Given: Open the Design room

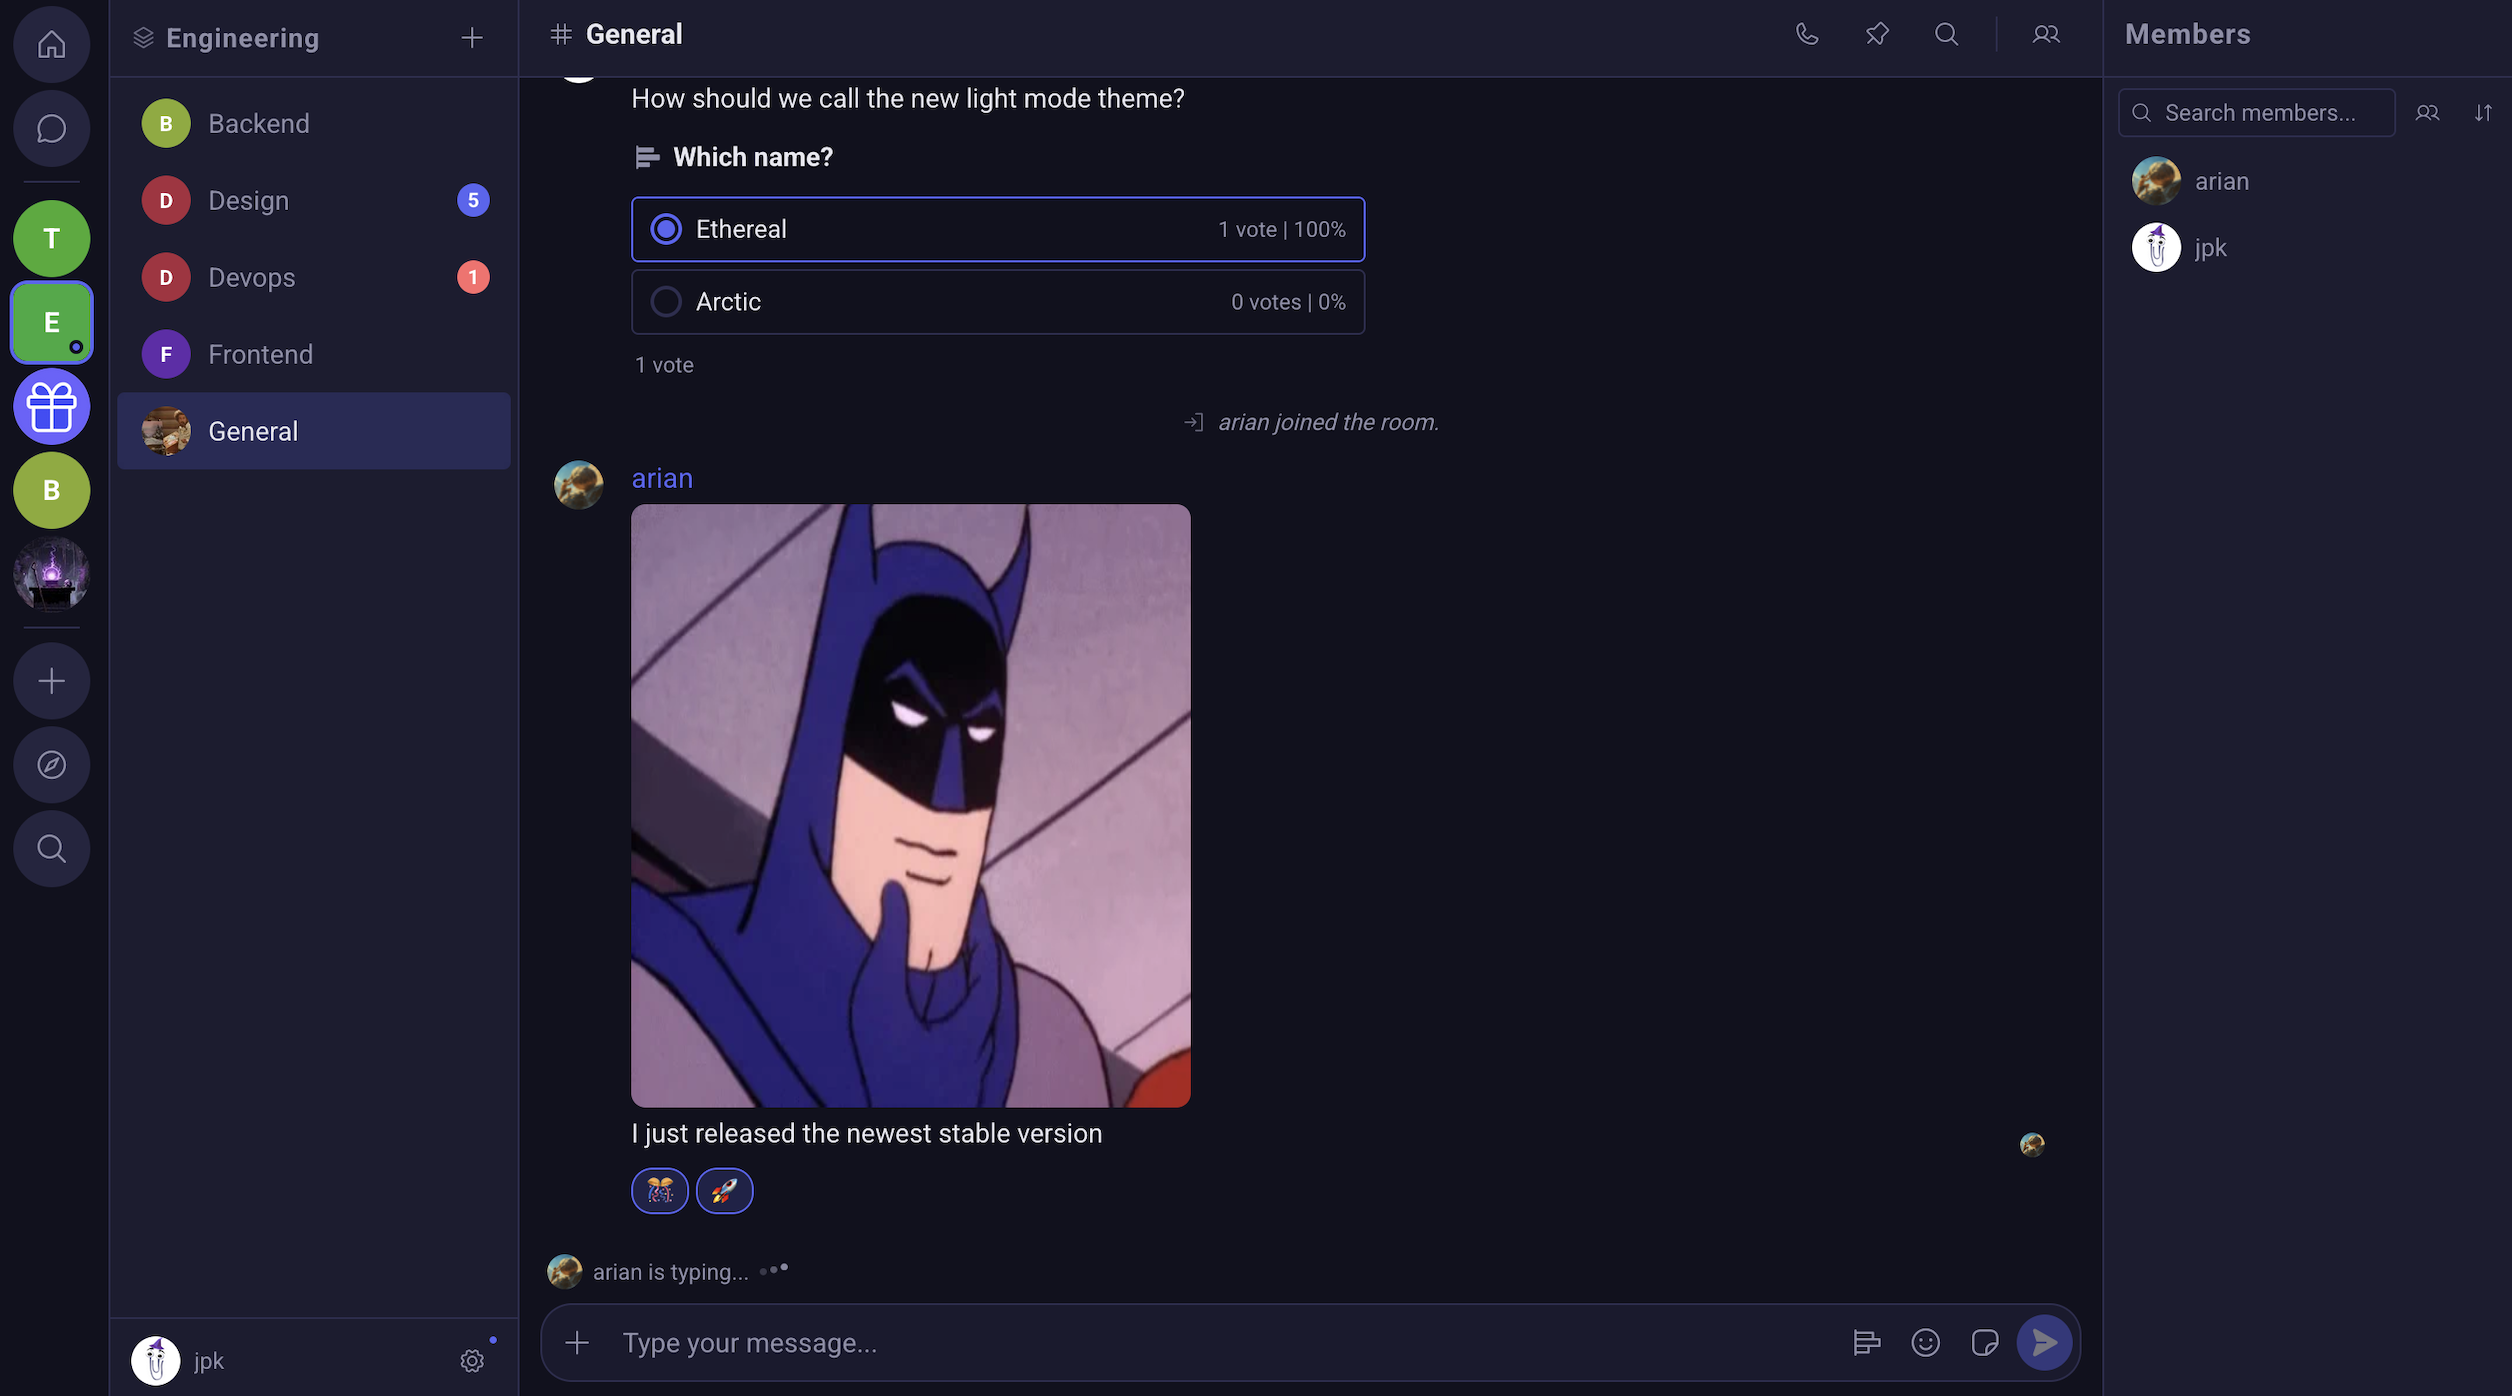Looking at the screenshot, I should pos(314,200).
